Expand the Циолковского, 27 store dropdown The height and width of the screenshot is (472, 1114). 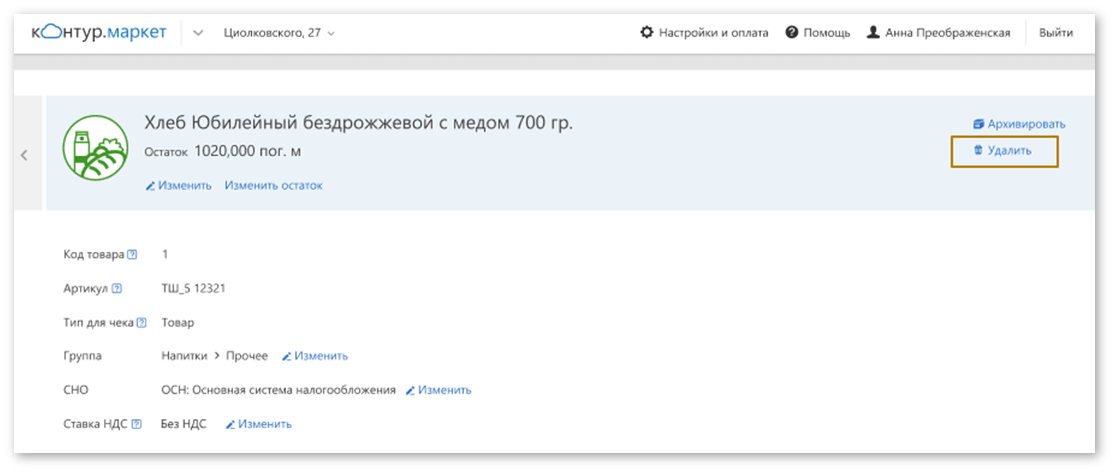pos(279,33)
